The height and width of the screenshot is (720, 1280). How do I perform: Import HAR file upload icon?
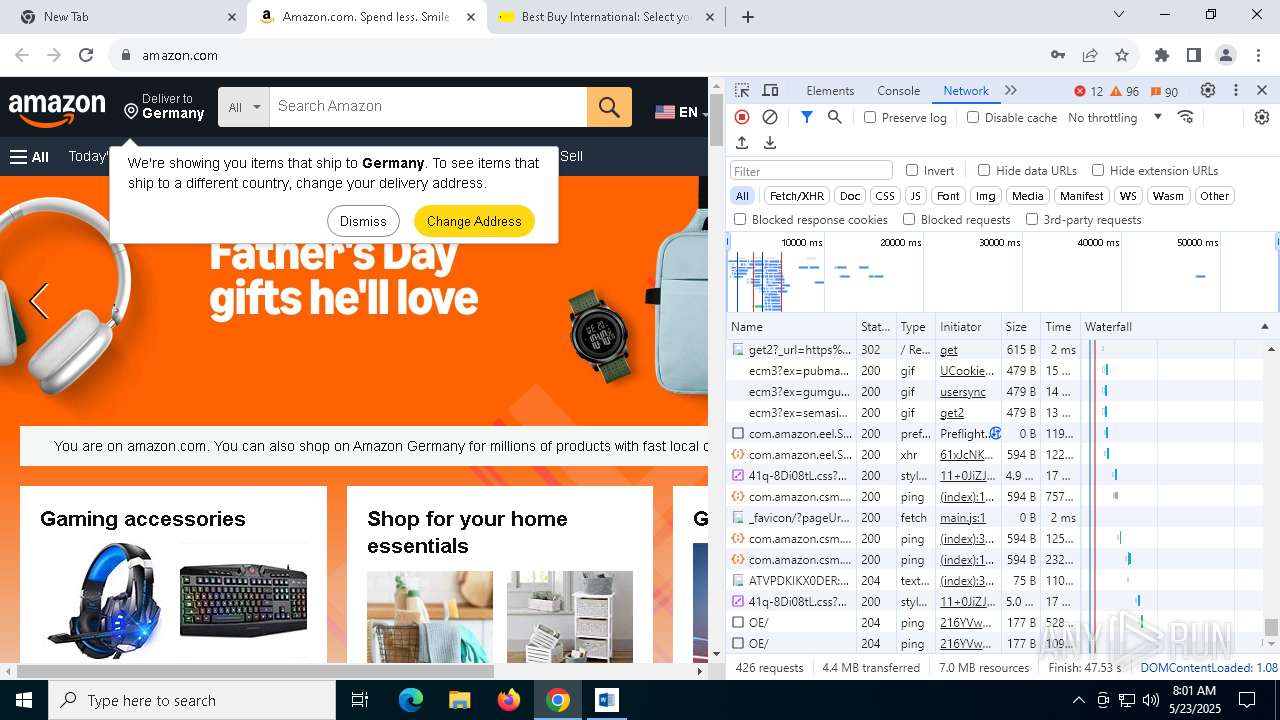[x=742, y=143]
